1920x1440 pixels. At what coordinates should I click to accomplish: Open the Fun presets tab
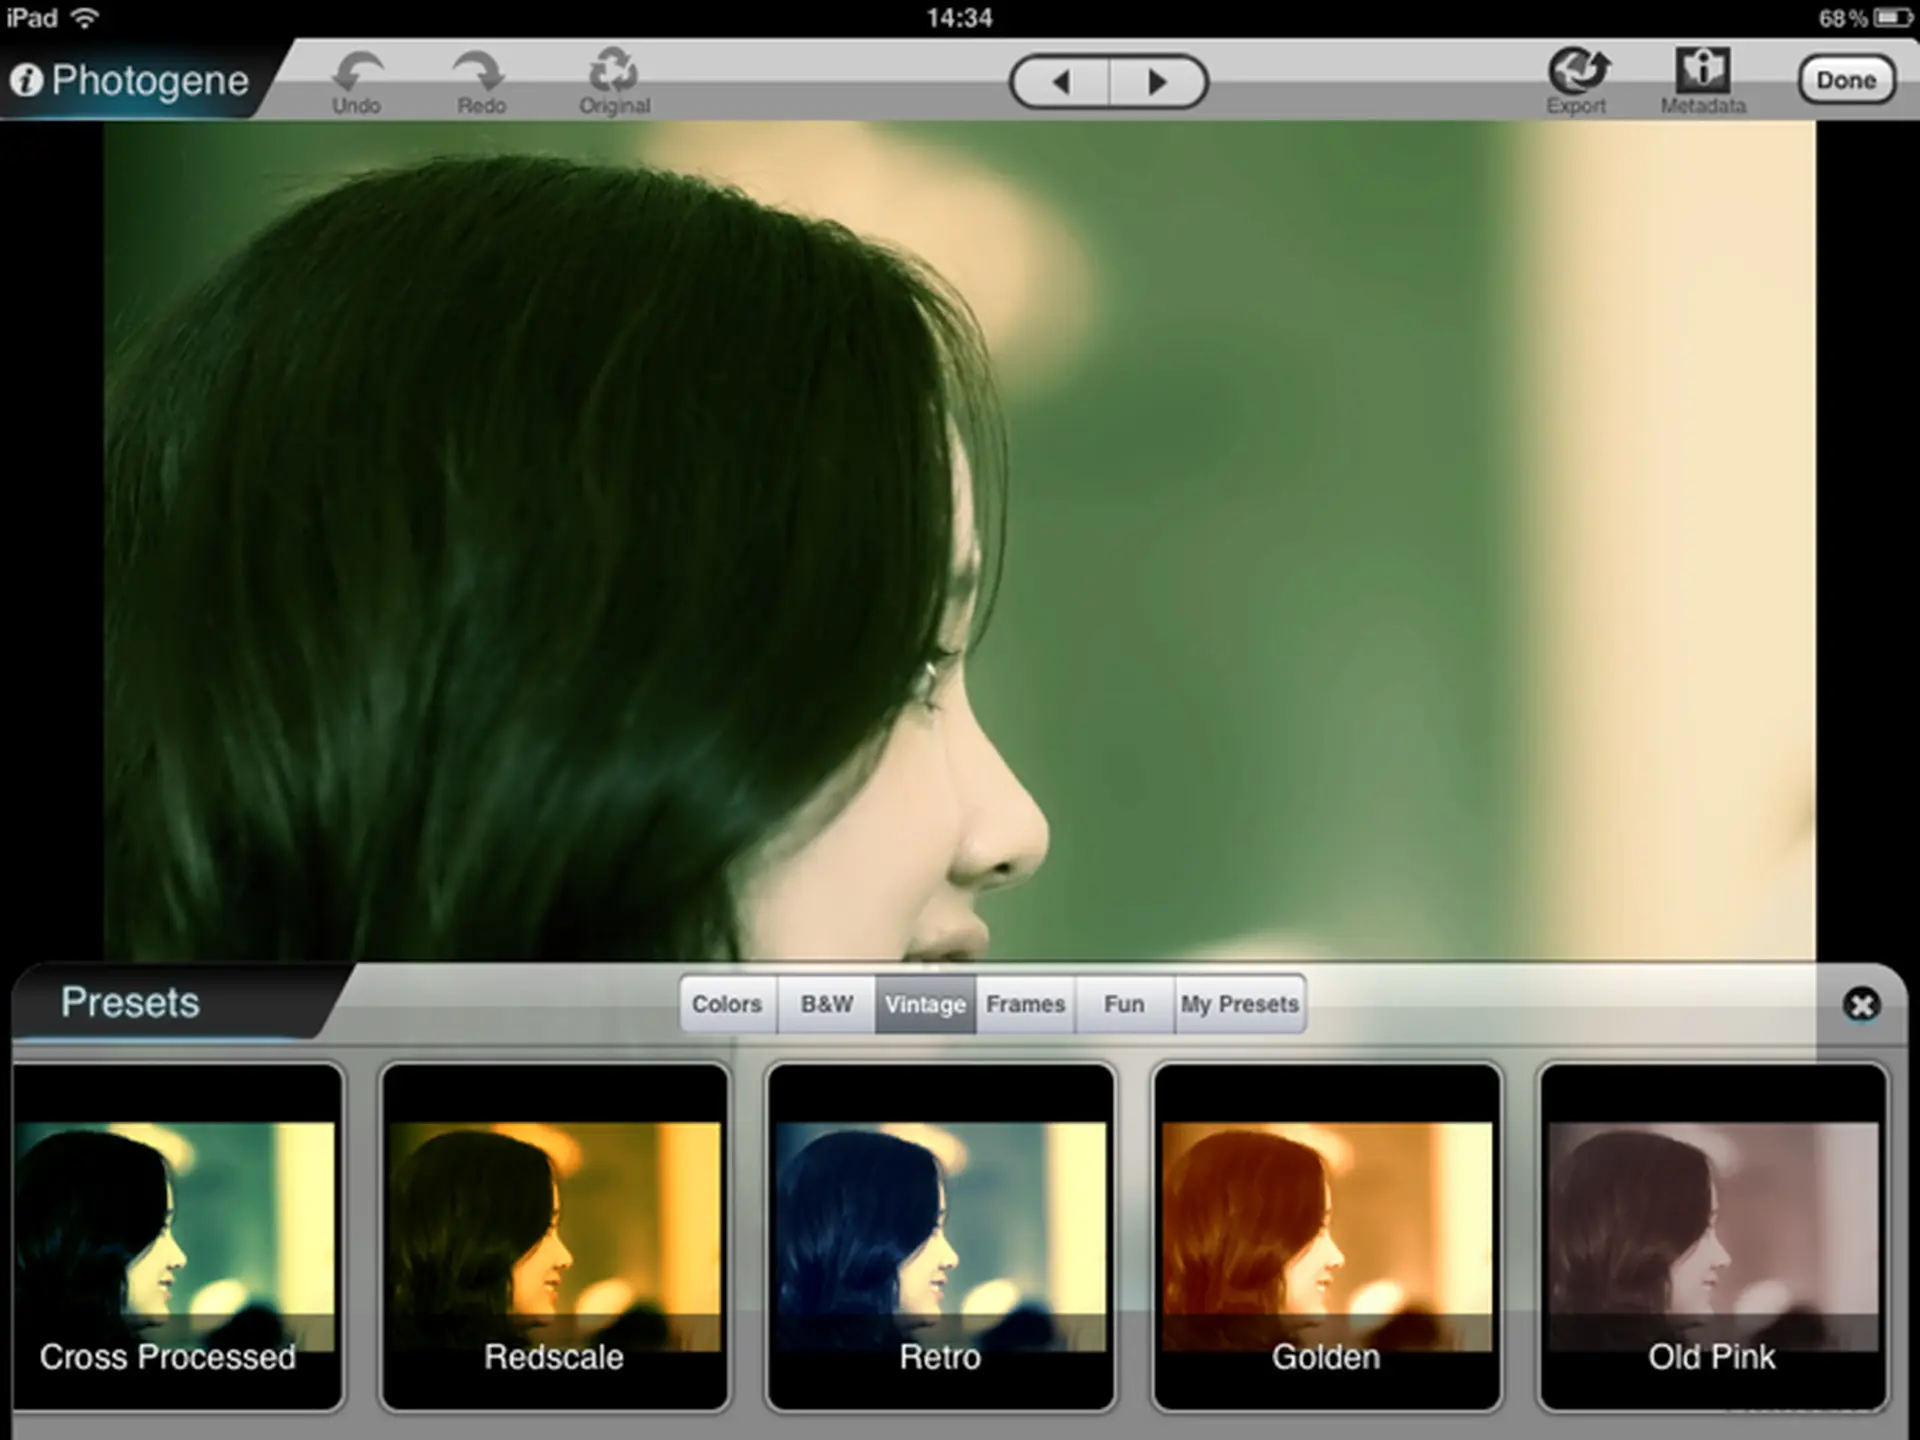click(1124, 1004)
